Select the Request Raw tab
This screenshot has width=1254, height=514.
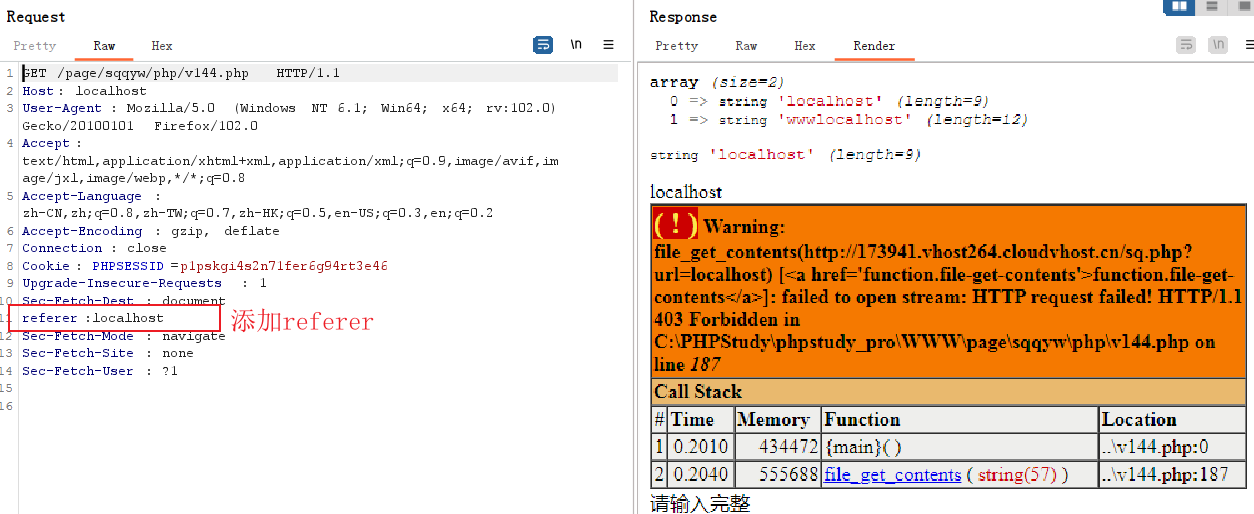point(104,46)
